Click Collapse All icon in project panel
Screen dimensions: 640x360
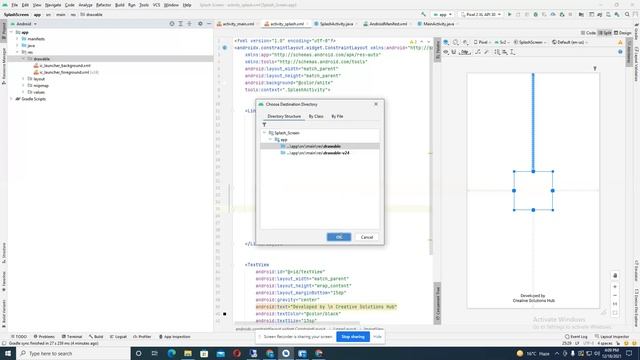[189, 24]
